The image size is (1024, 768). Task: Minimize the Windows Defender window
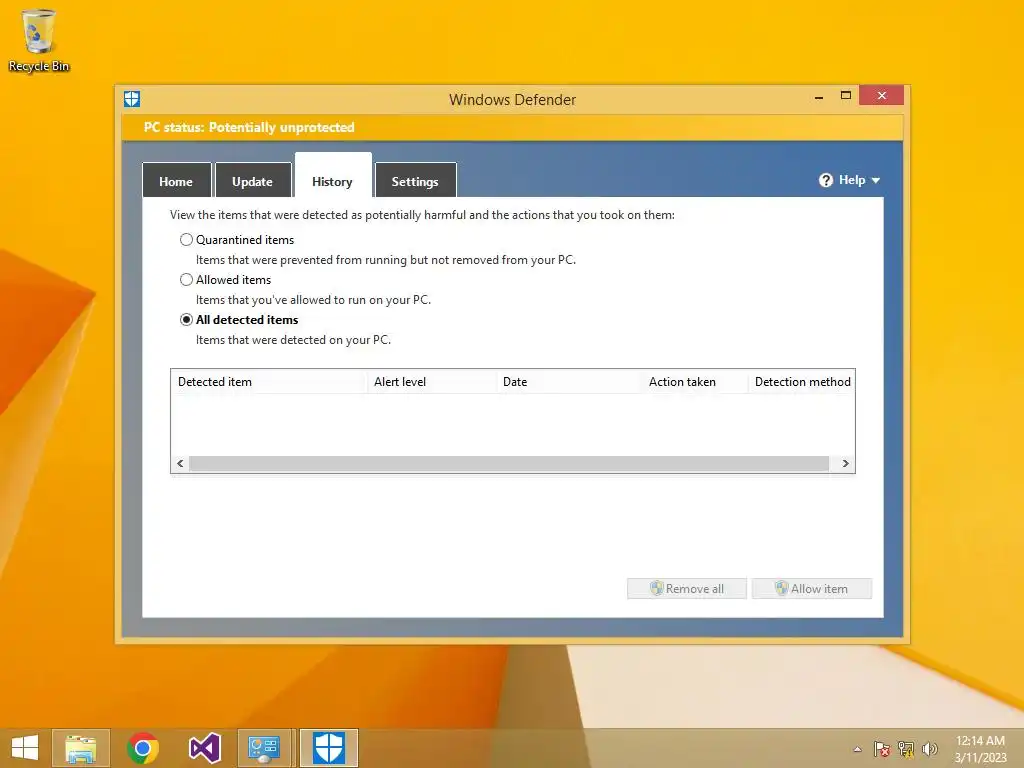[819, 97]
